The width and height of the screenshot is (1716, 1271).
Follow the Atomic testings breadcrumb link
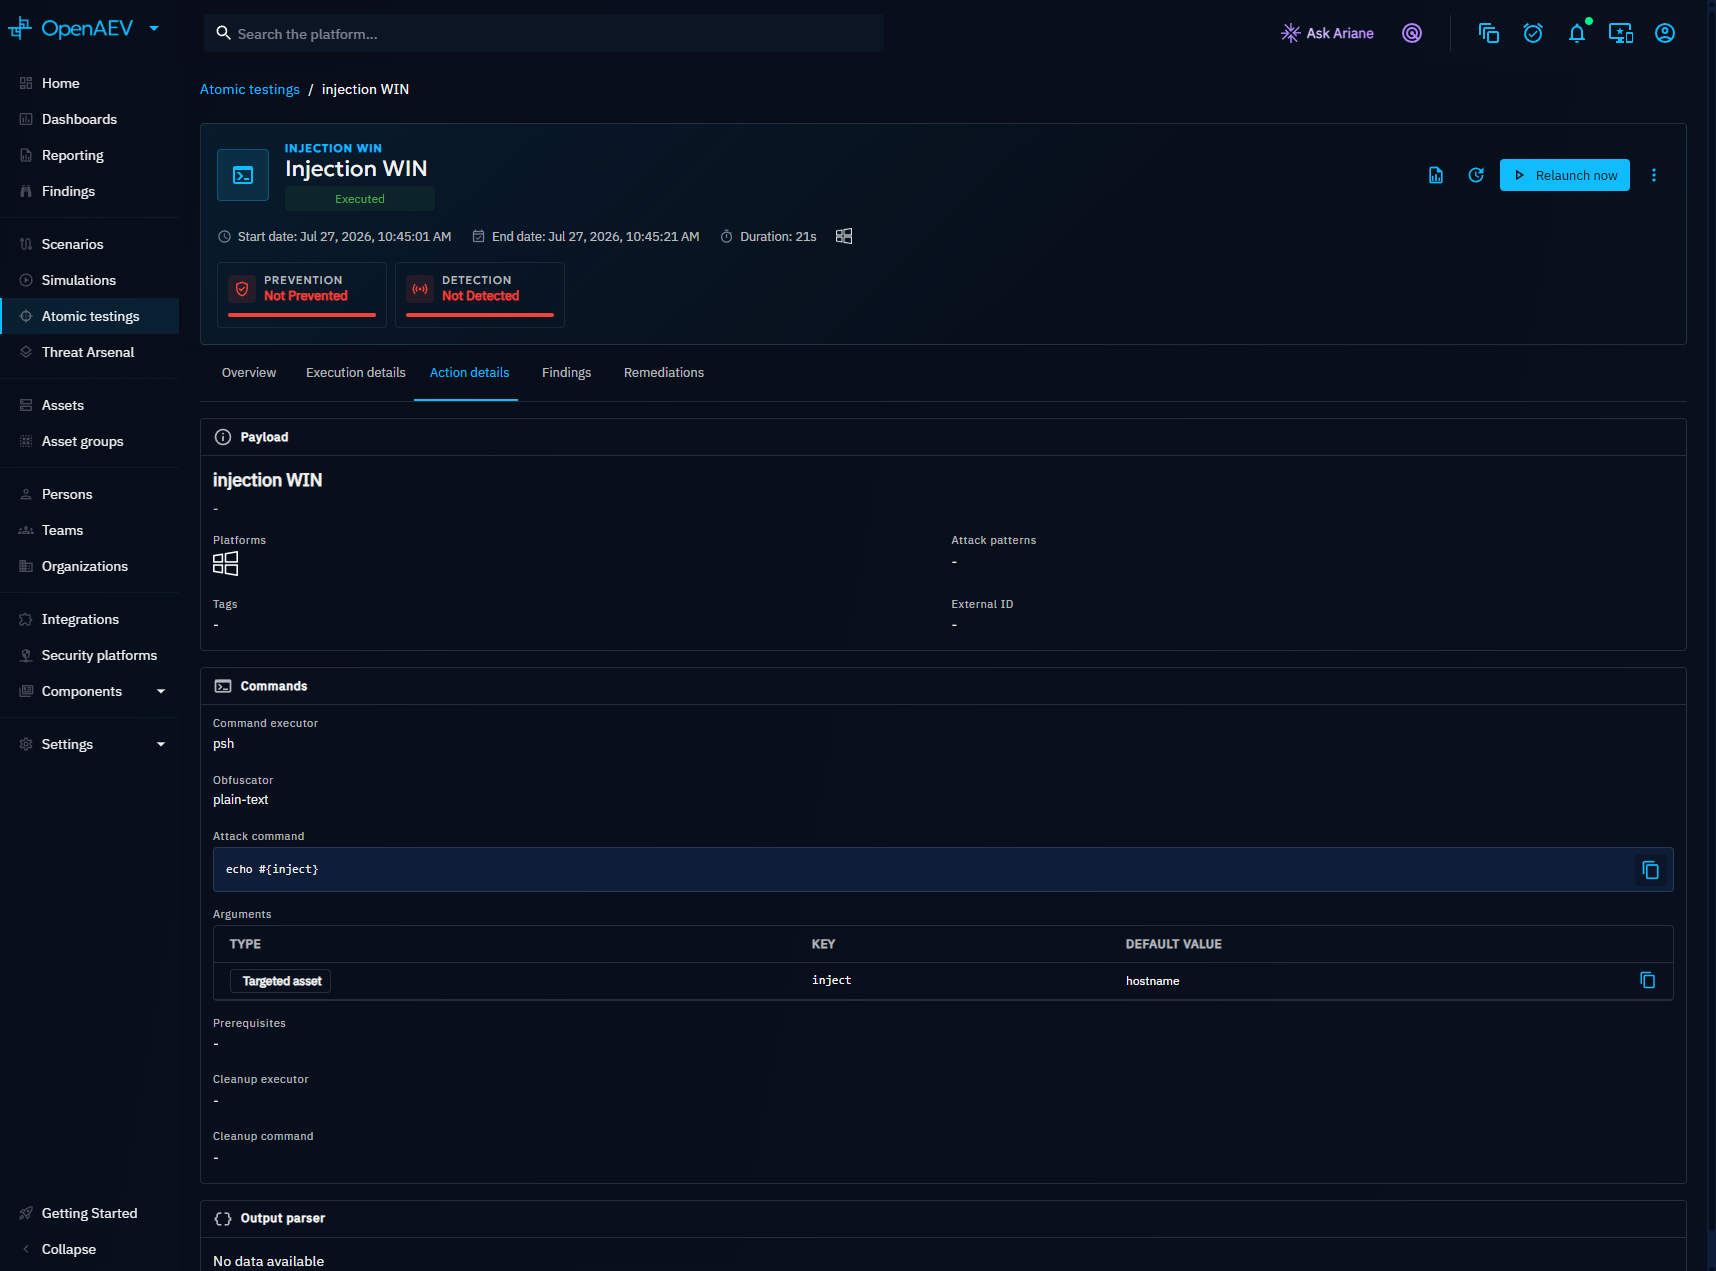click(250, 89)
